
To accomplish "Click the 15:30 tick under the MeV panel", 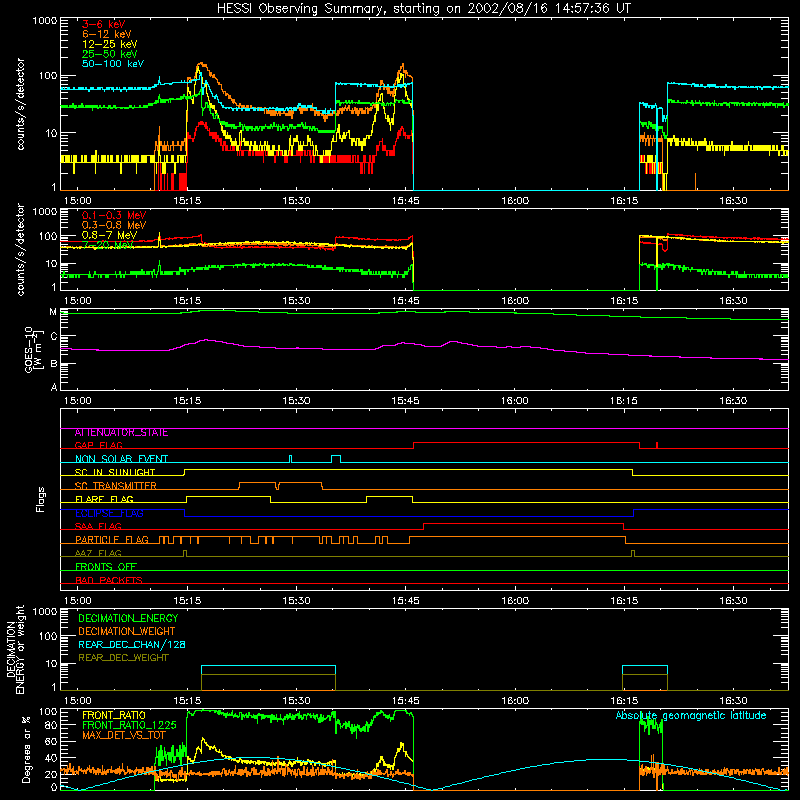I will click(x=296, y=301).
